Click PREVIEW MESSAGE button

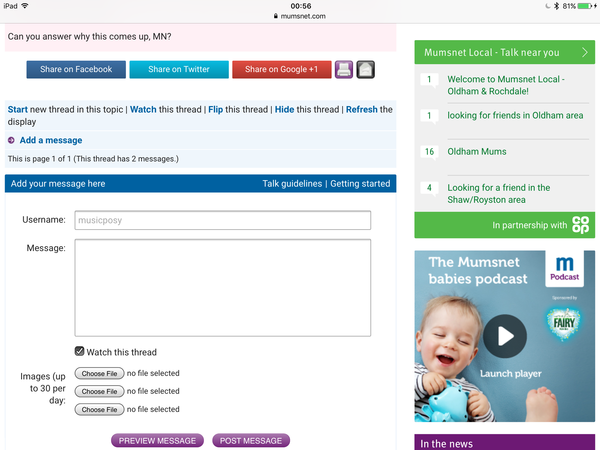click(157, 441)
